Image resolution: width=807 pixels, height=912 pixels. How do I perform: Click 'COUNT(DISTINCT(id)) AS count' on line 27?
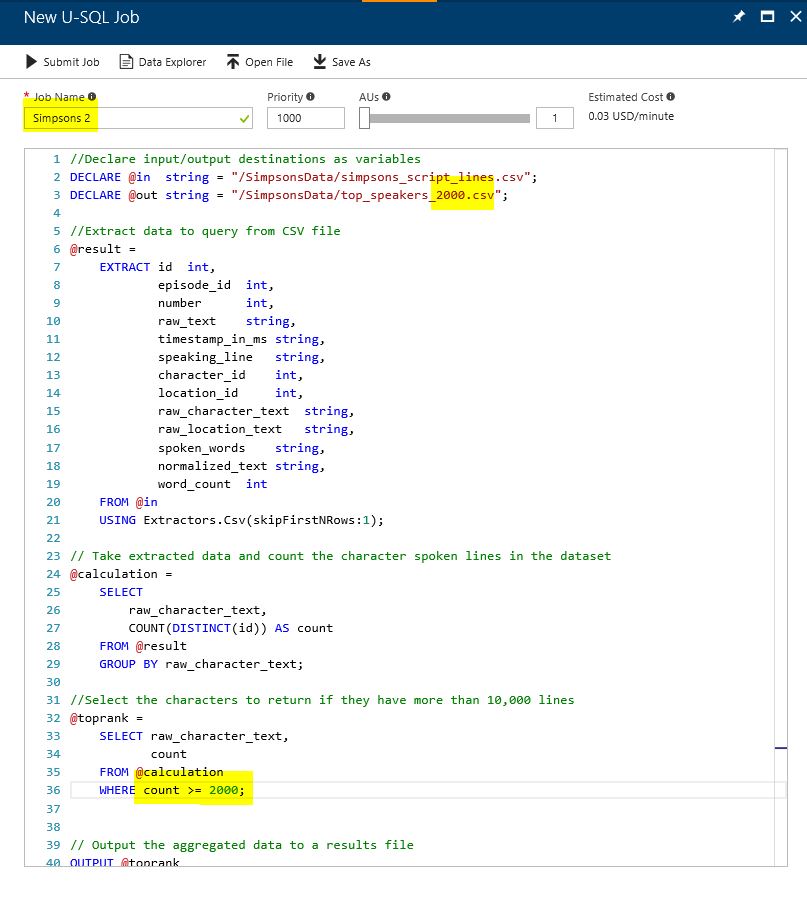[231, 628]
